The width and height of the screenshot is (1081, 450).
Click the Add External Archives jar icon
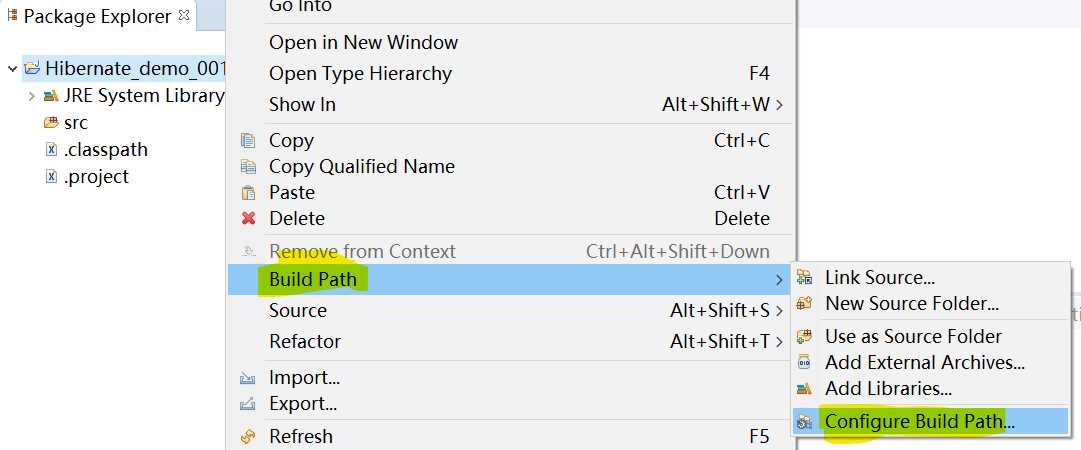click(x=804, y=362)
